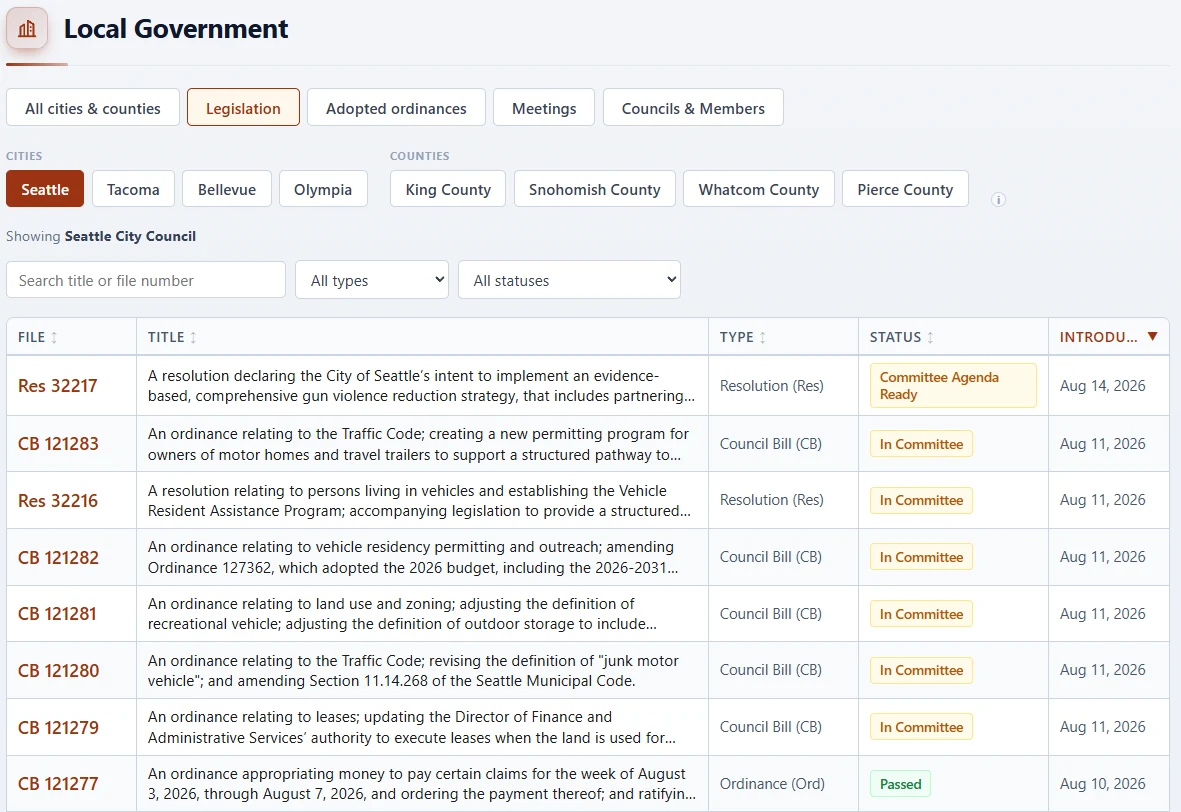Image resolution: width=1181 pixels, height=812 pixels.
Task: Click the gun violence reduction resolution title
Action: coord(421,386)
